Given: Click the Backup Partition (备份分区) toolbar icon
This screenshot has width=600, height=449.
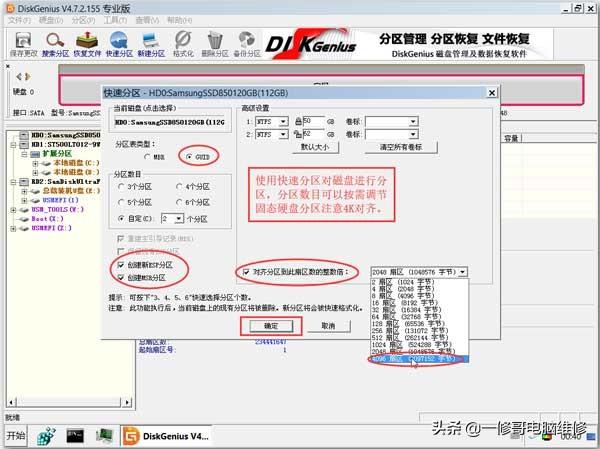Looking at the screenshot, I should pos(247,44).
